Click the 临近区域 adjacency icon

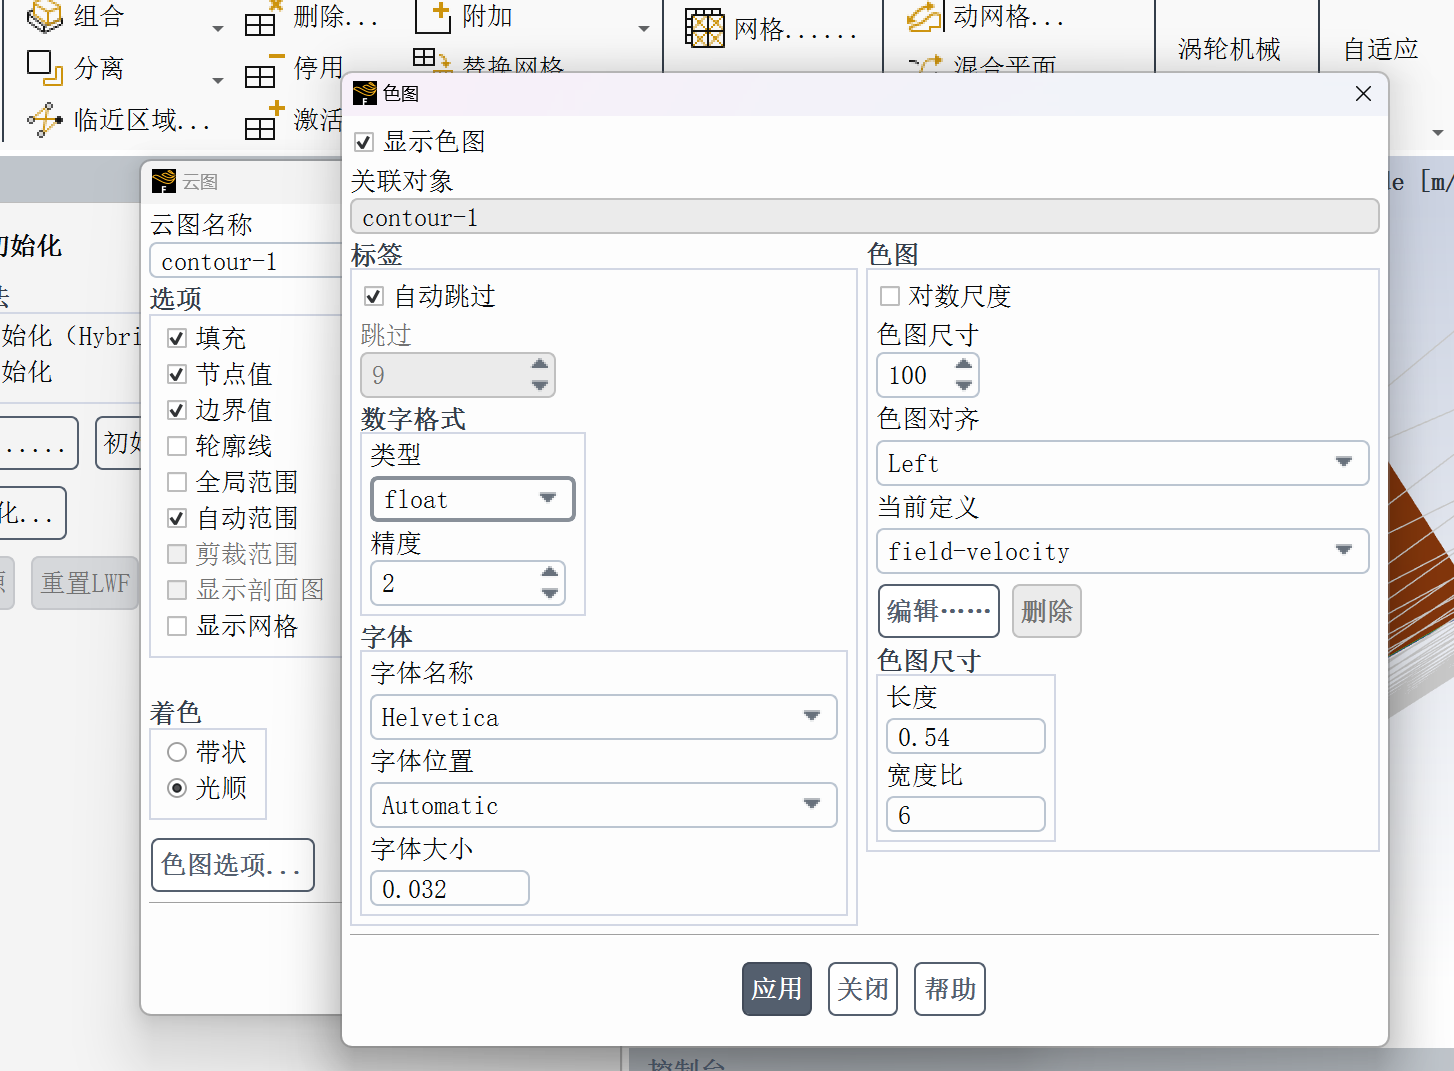[x=44, y=120]
